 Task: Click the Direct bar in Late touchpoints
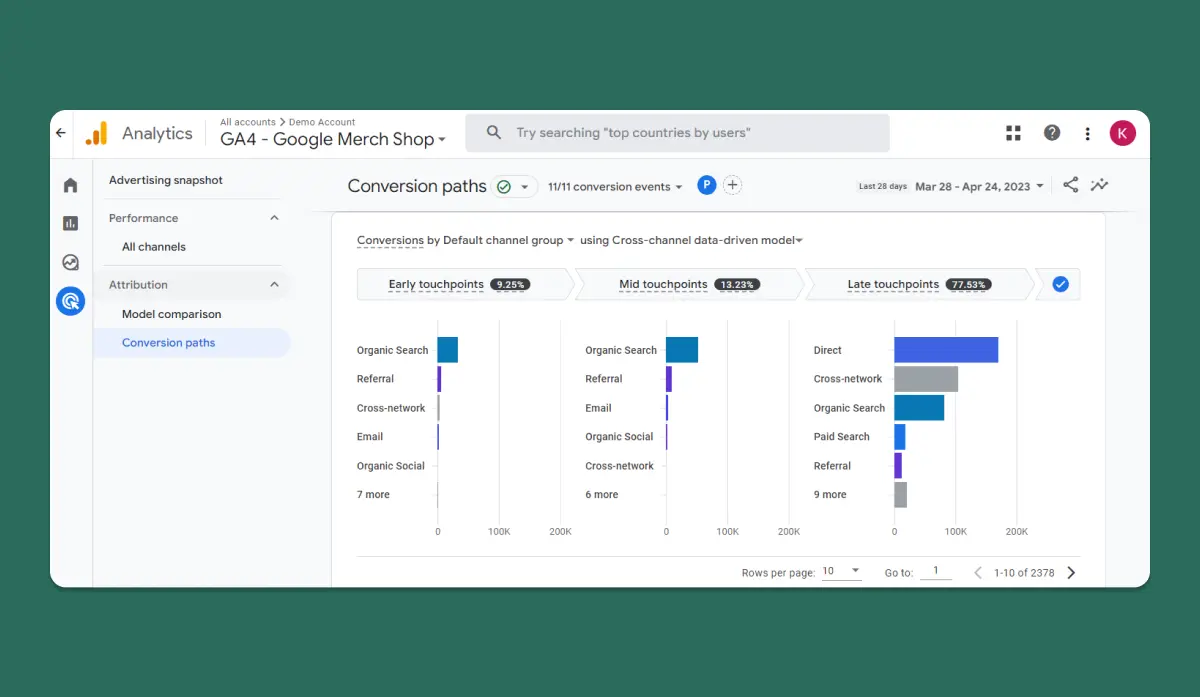(946, 350)
